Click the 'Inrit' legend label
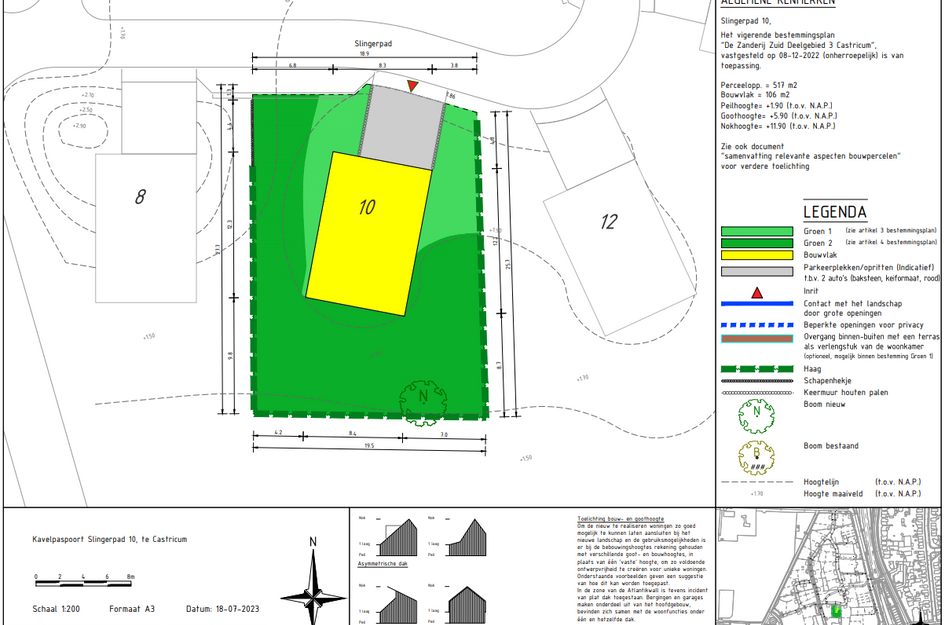 (x=811, y=291)
